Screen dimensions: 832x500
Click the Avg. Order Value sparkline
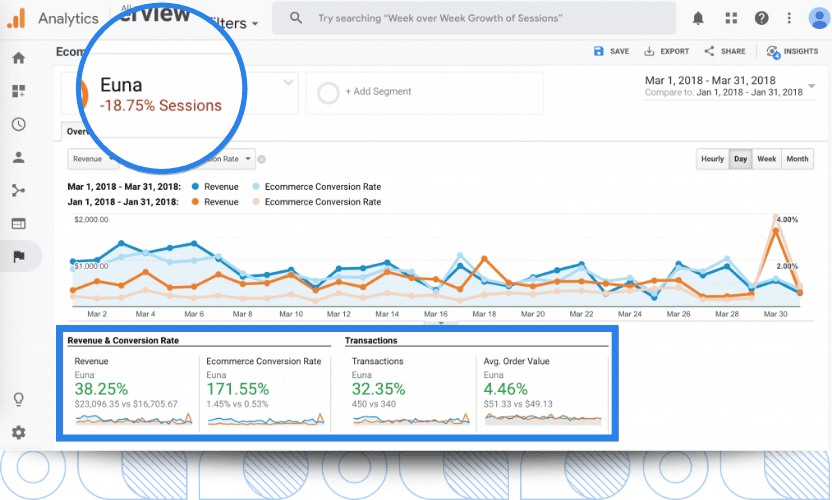(543, 419)
